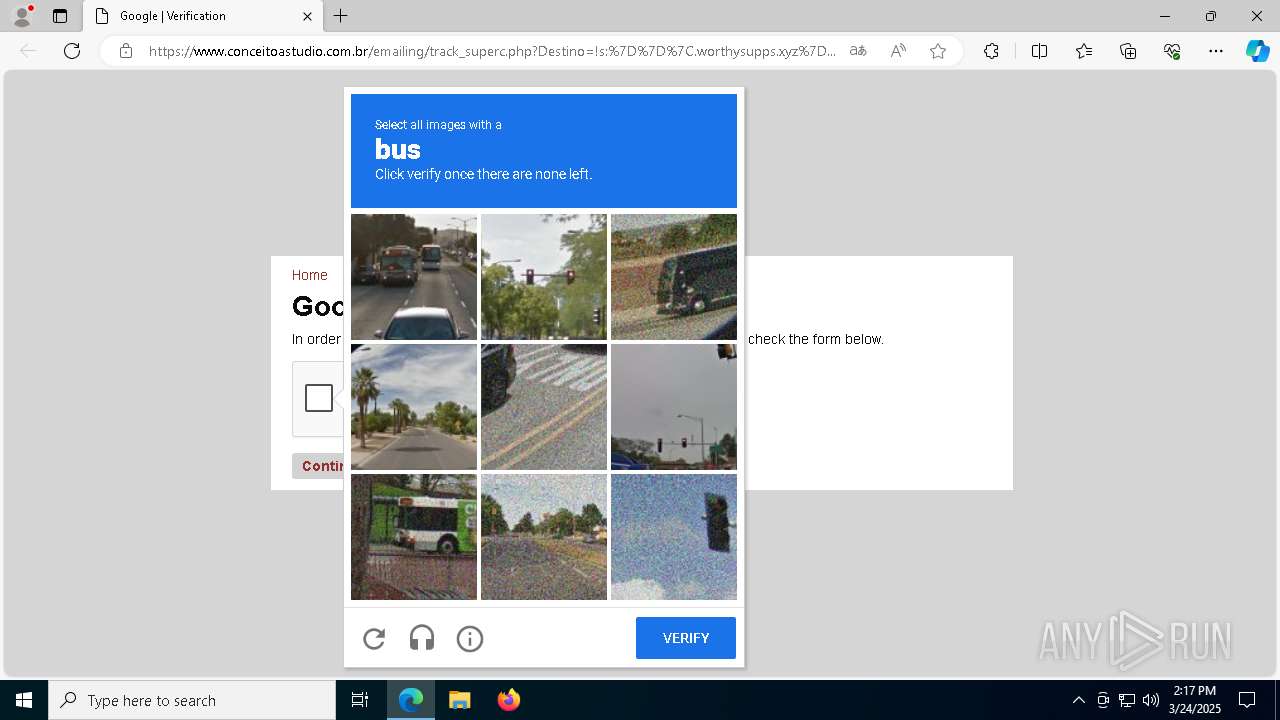The image size is (1280, 720).
Task: Add page to favorites with star icon
Action: (x=938, y=51)
